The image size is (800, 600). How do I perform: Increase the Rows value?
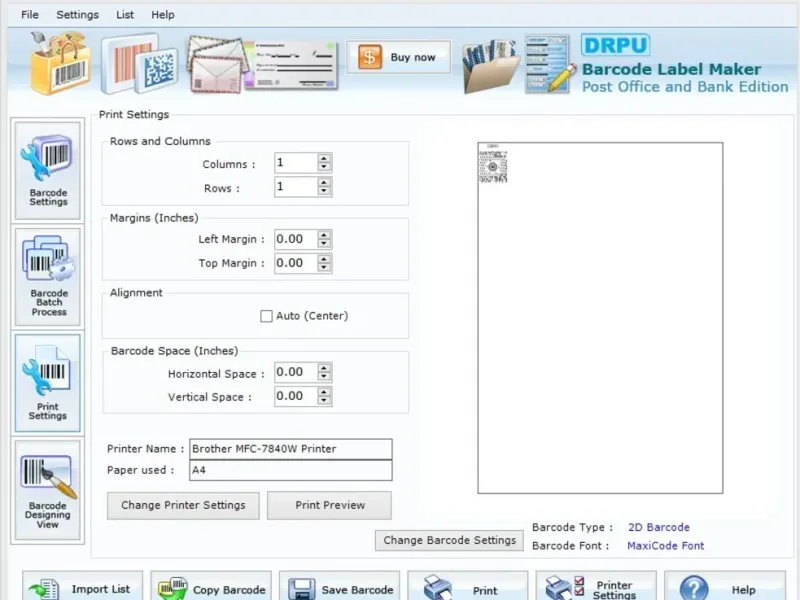[324, 183]
